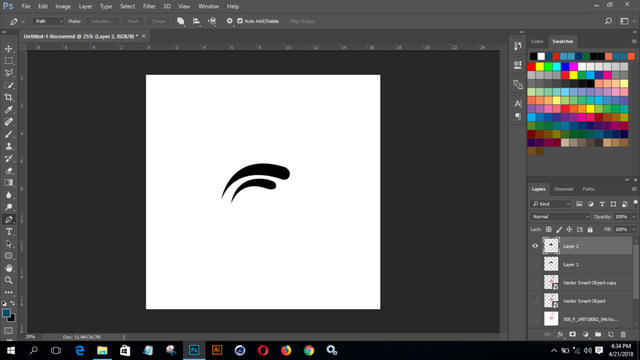Click the delete layer trash icon
The height and width of the screenshot is (360, 640).
(623, 335)
